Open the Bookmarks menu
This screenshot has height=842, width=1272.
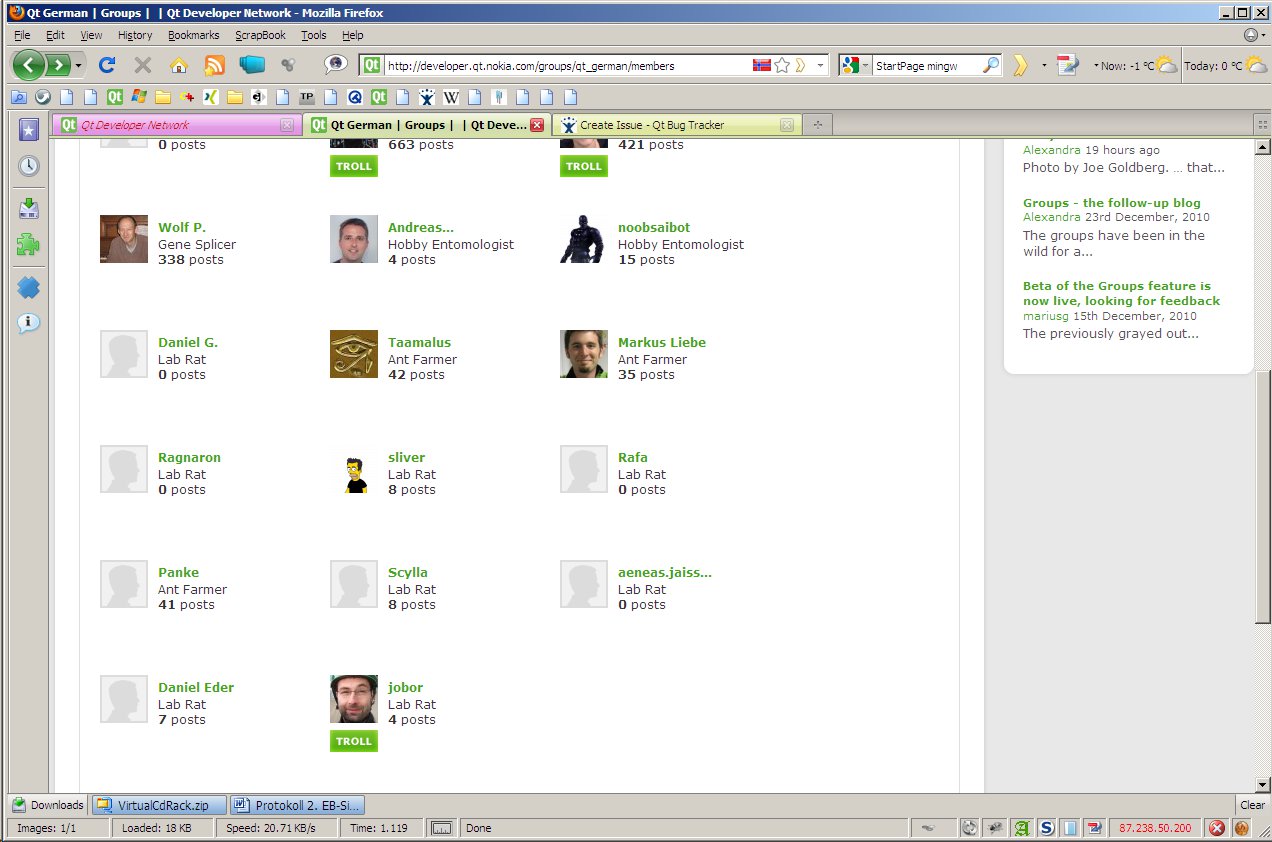click(193, 35)
